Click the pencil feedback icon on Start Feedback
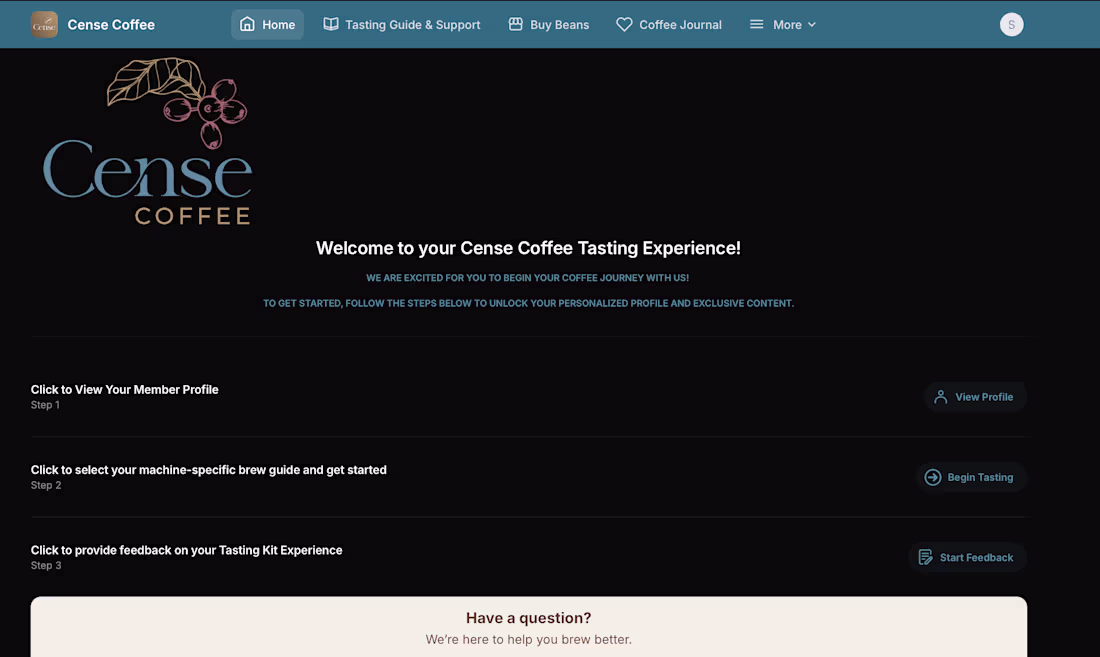 tap(925, 557)
